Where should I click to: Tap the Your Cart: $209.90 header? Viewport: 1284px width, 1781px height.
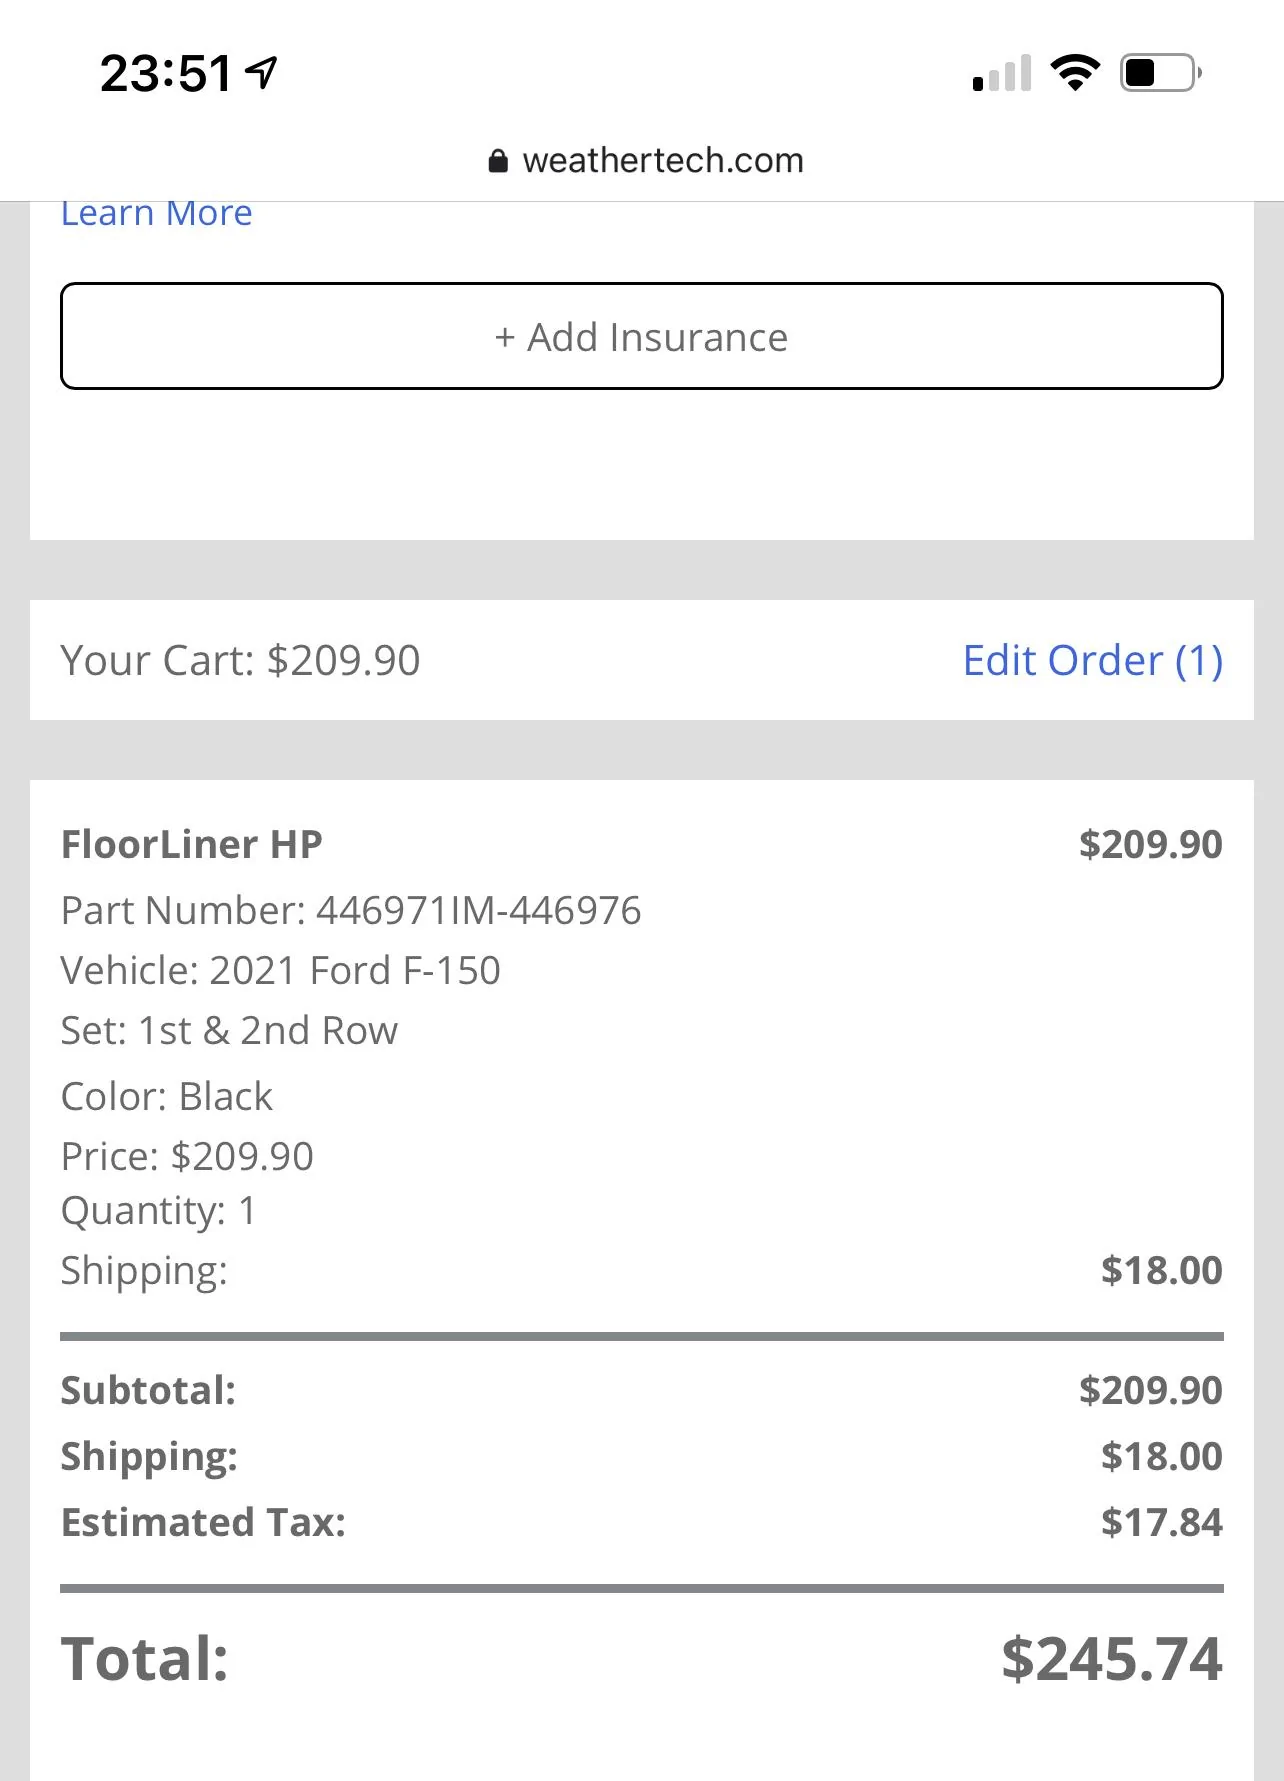click(240, 661)
